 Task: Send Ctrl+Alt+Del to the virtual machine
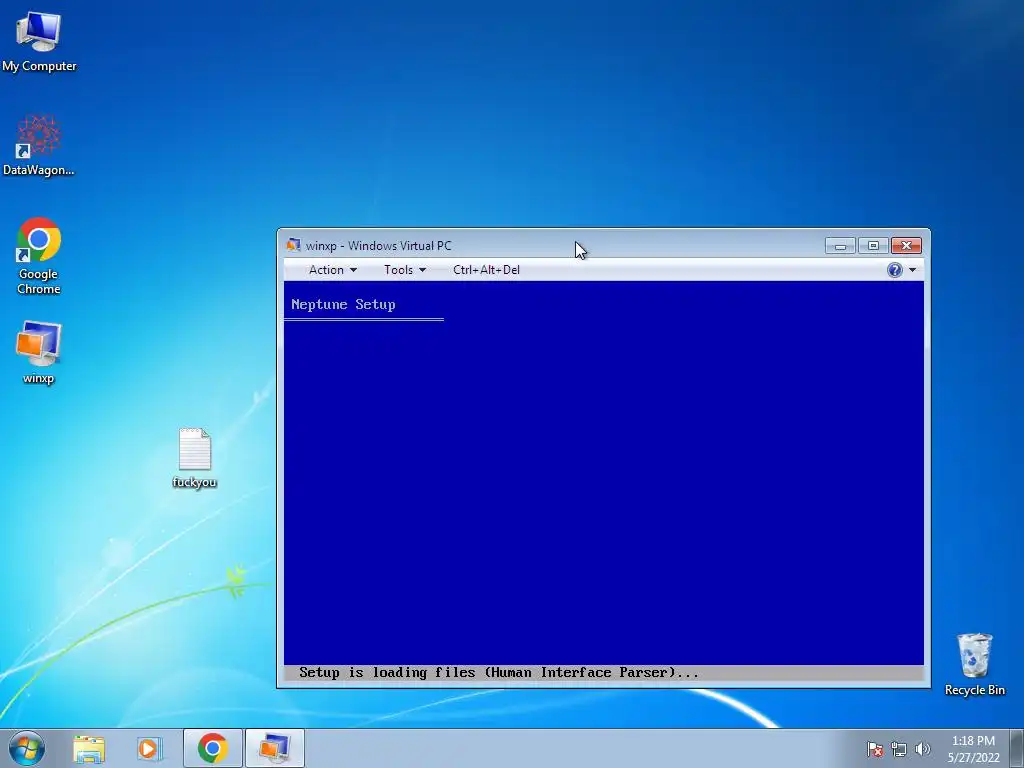[x=487, y=270]
